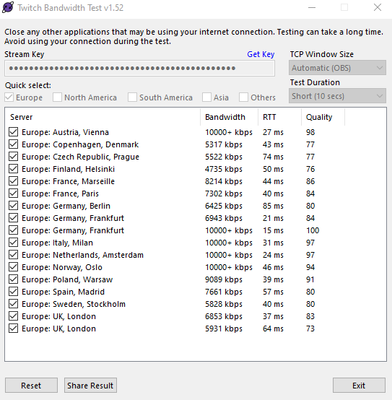Uncheck the Sweden, Stockholm server
This screenshot has width=392, height=400.
coord(13,304)
